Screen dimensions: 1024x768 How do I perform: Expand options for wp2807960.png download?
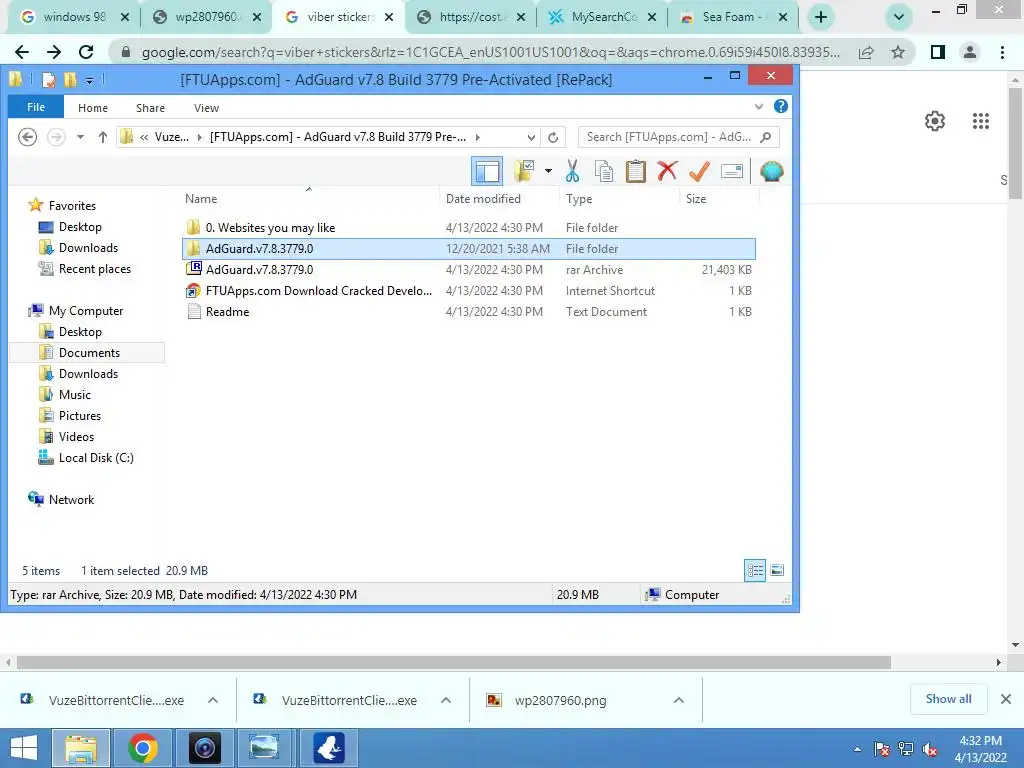click(679, 700)
